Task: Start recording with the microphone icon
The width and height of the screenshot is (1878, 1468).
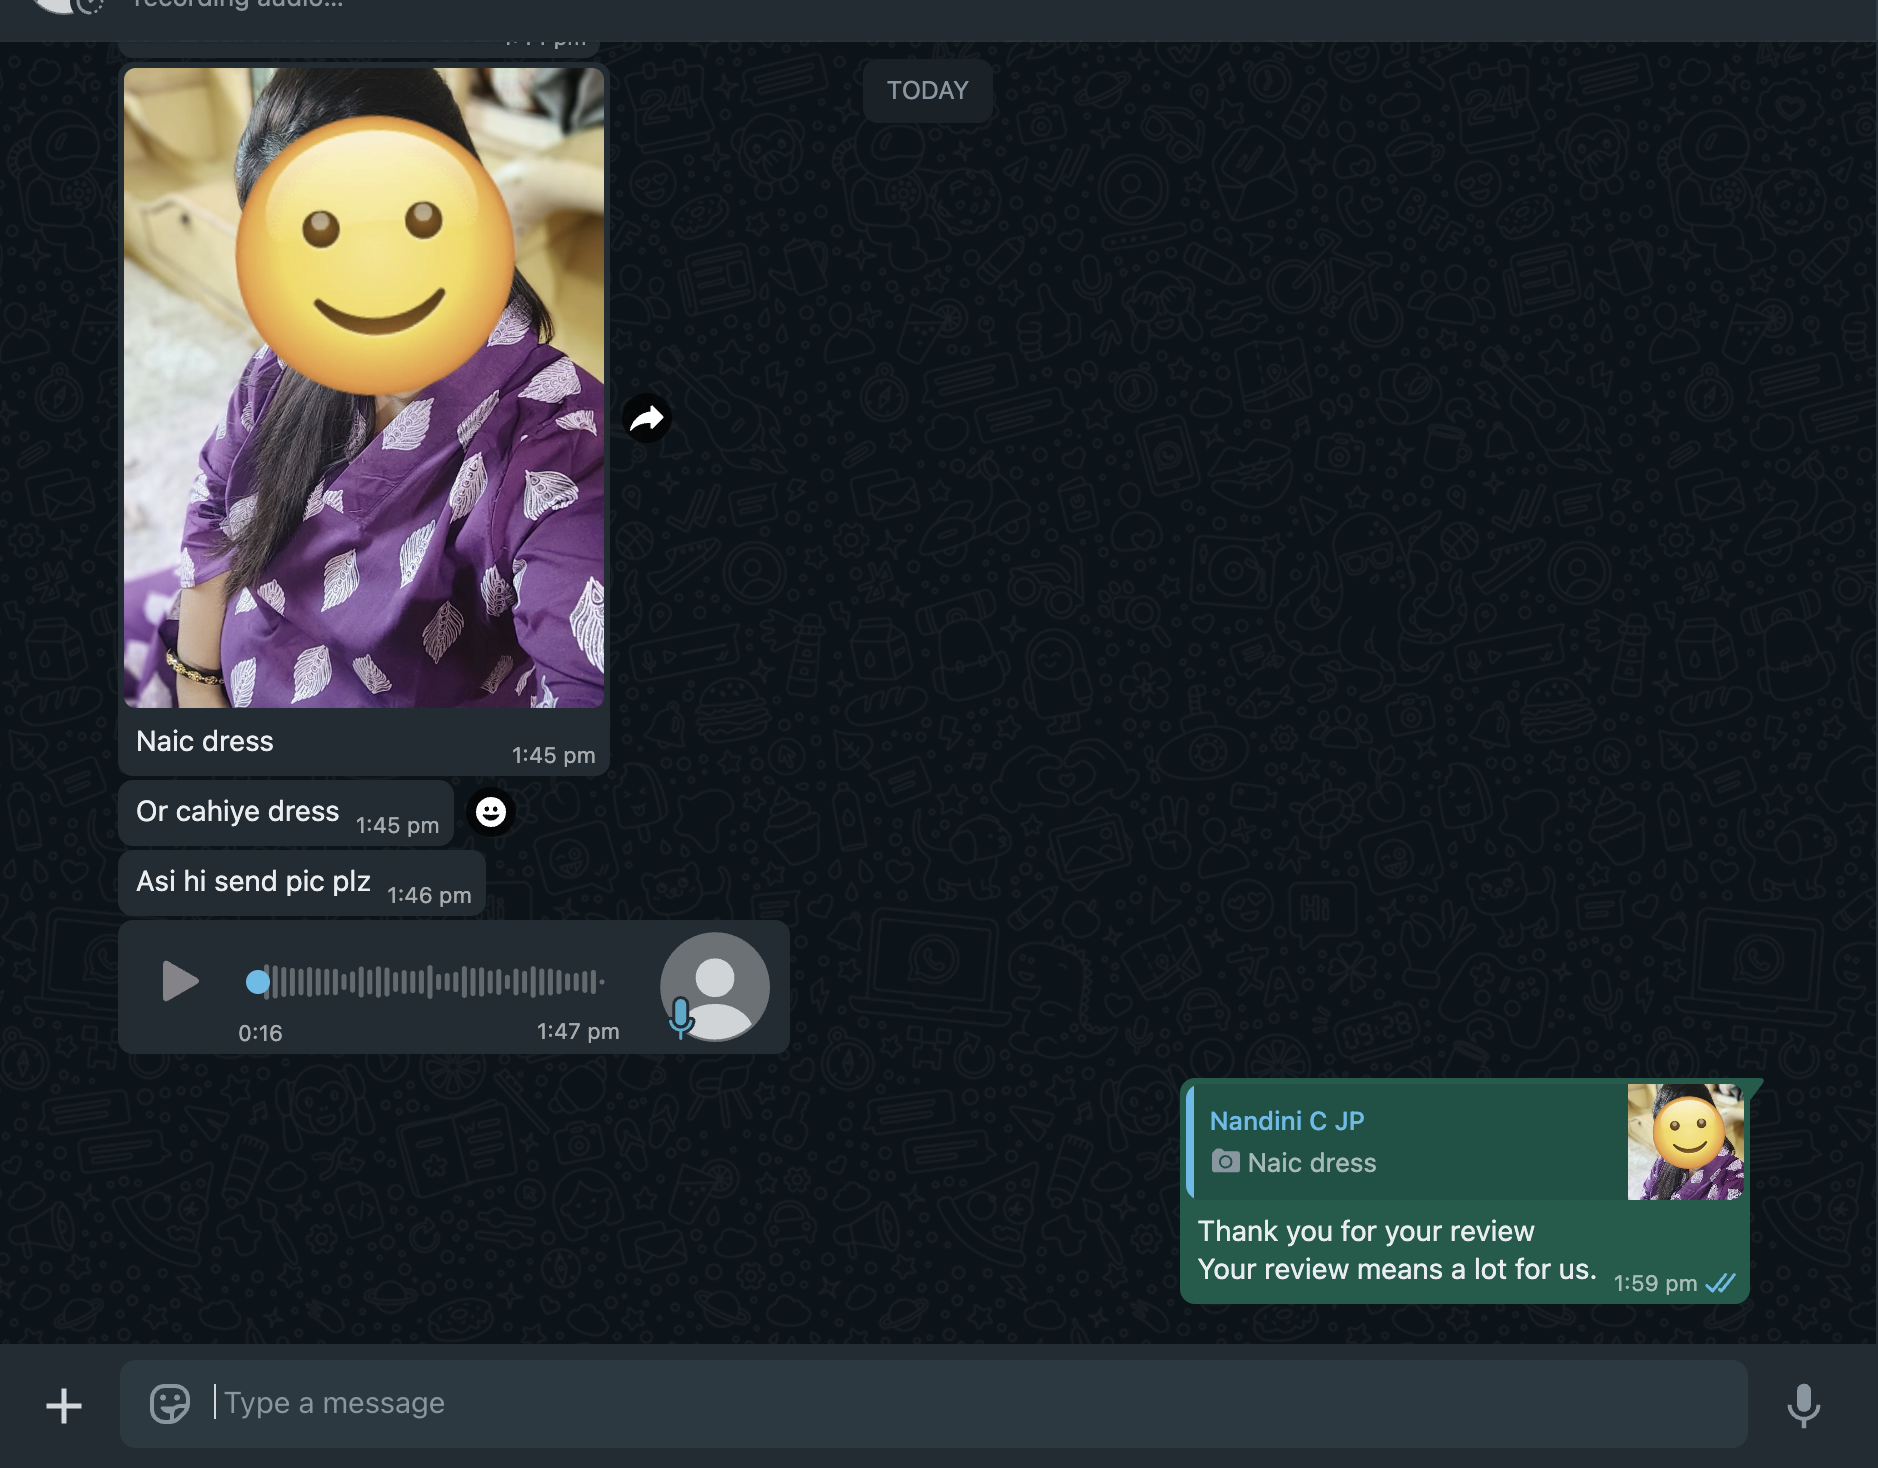Action: [1803, 1405]
